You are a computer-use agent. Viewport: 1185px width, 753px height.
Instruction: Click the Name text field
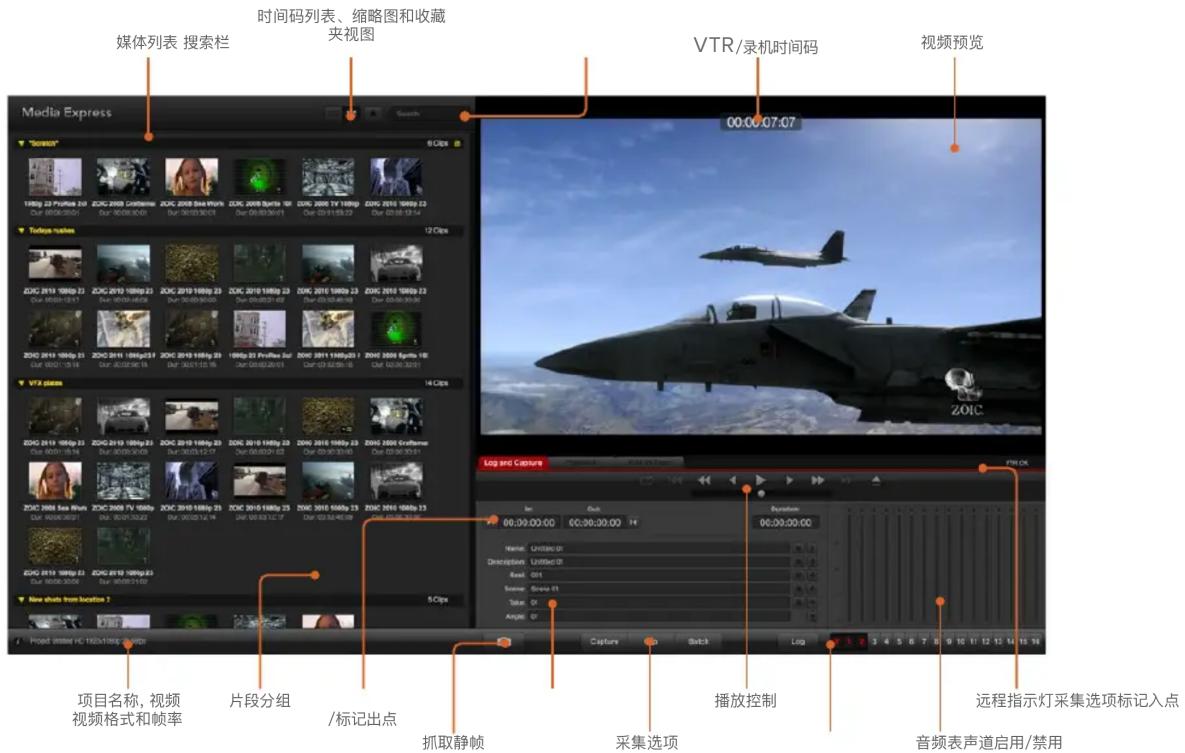[659, 548]
